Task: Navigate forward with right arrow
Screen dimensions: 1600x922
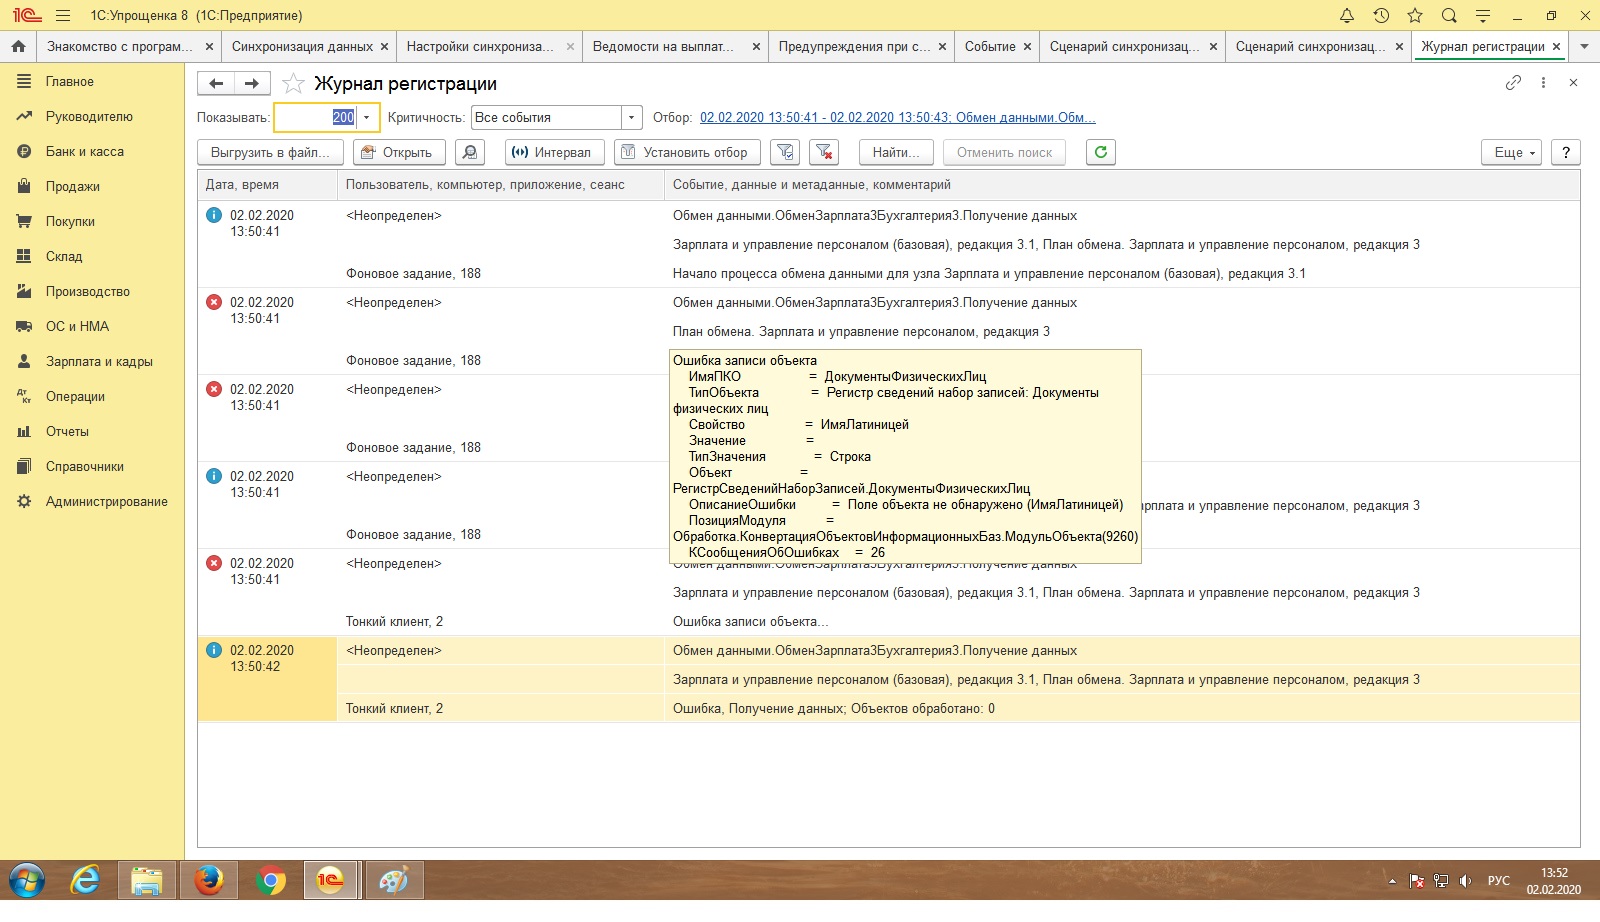Action: tap(252, 83)
